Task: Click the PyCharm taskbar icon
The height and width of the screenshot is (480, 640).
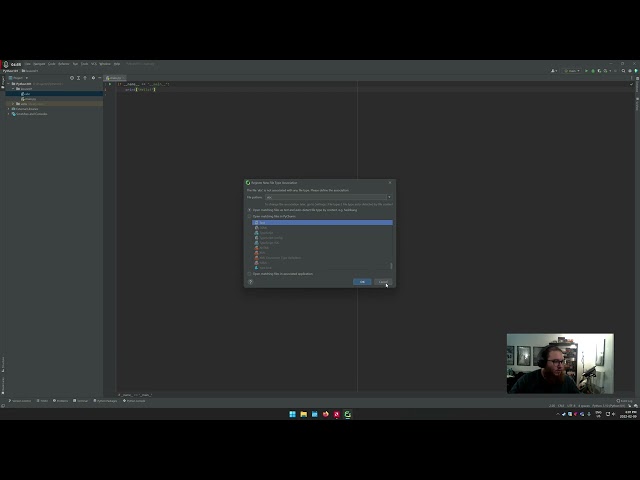Action: 348,414
